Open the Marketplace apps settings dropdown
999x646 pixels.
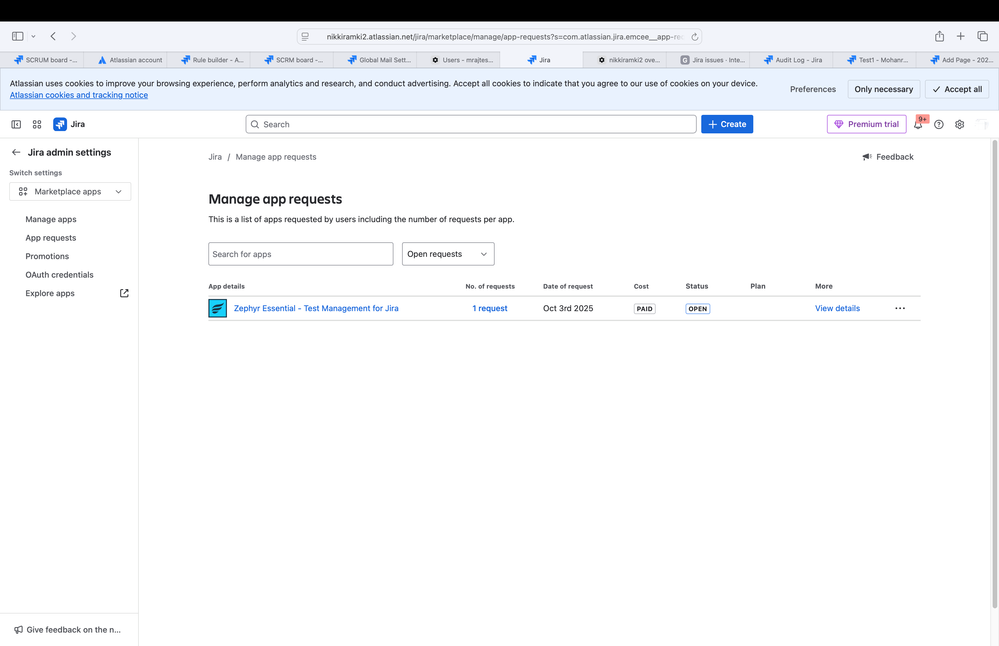coord(70,191)
